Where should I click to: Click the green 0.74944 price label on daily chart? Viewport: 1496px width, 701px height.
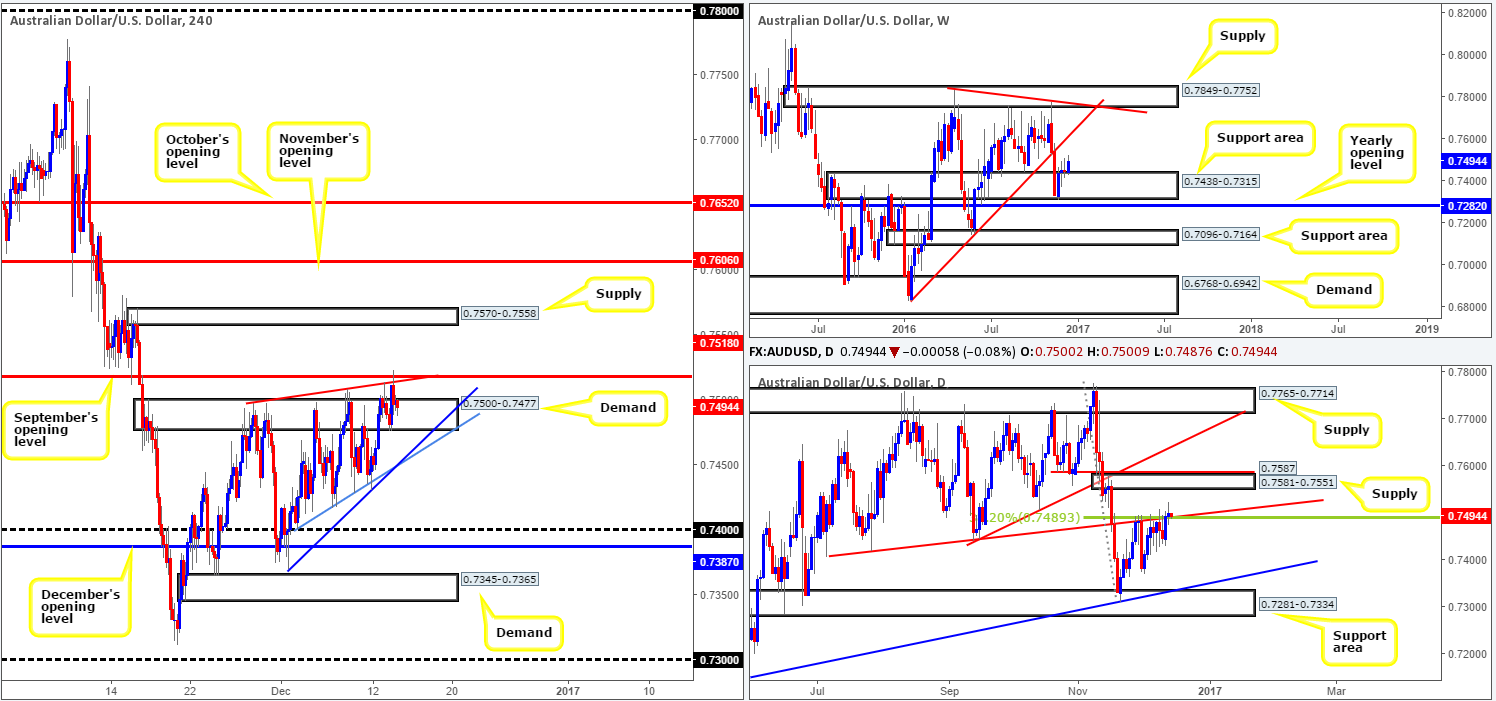pyautogui.click(x=1465, y=517)
